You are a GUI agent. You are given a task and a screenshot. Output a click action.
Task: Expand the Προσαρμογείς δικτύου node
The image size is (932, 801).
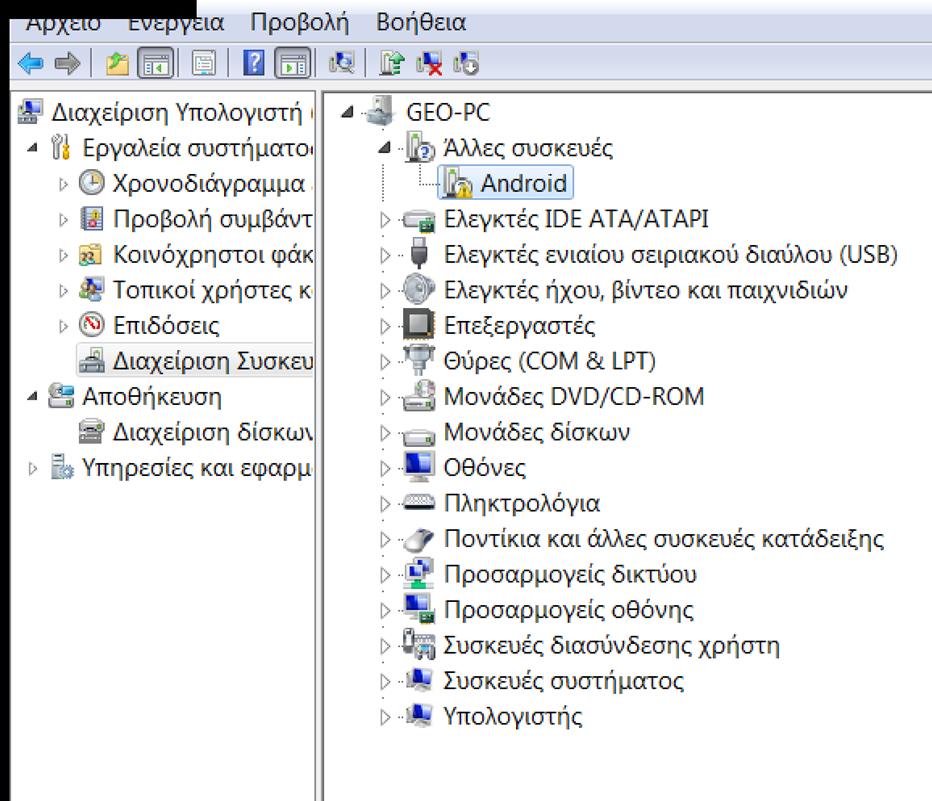(x=387, y=575)
